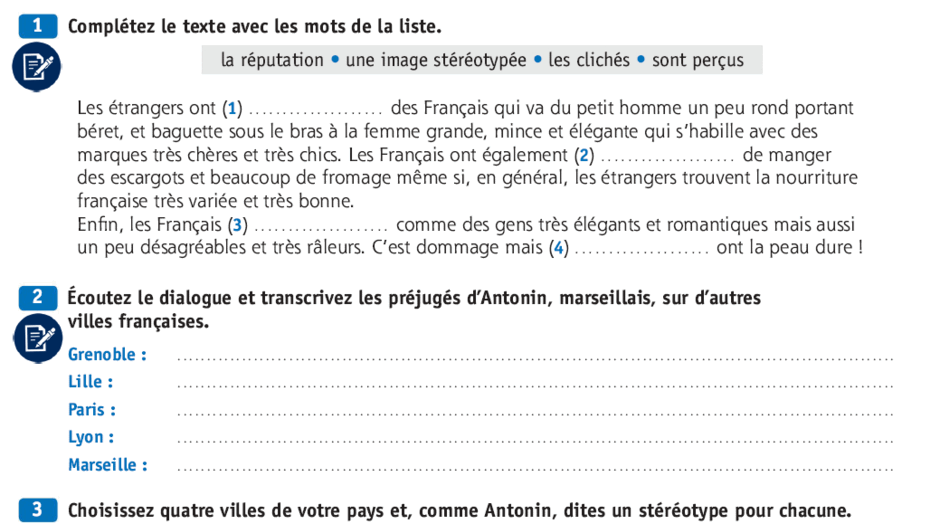Click the 'Marseille :' blue label
This screenshot has height=524, width=940.
click(108, 465)
